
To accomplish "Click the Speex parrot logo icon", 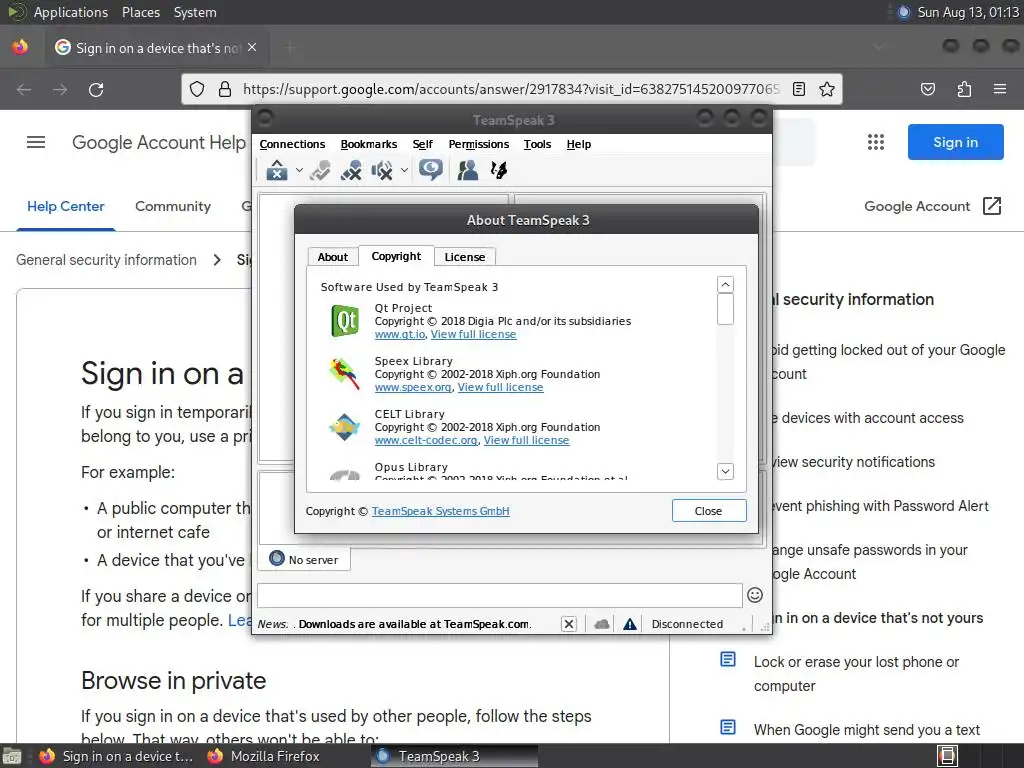I will click(344, 374).
